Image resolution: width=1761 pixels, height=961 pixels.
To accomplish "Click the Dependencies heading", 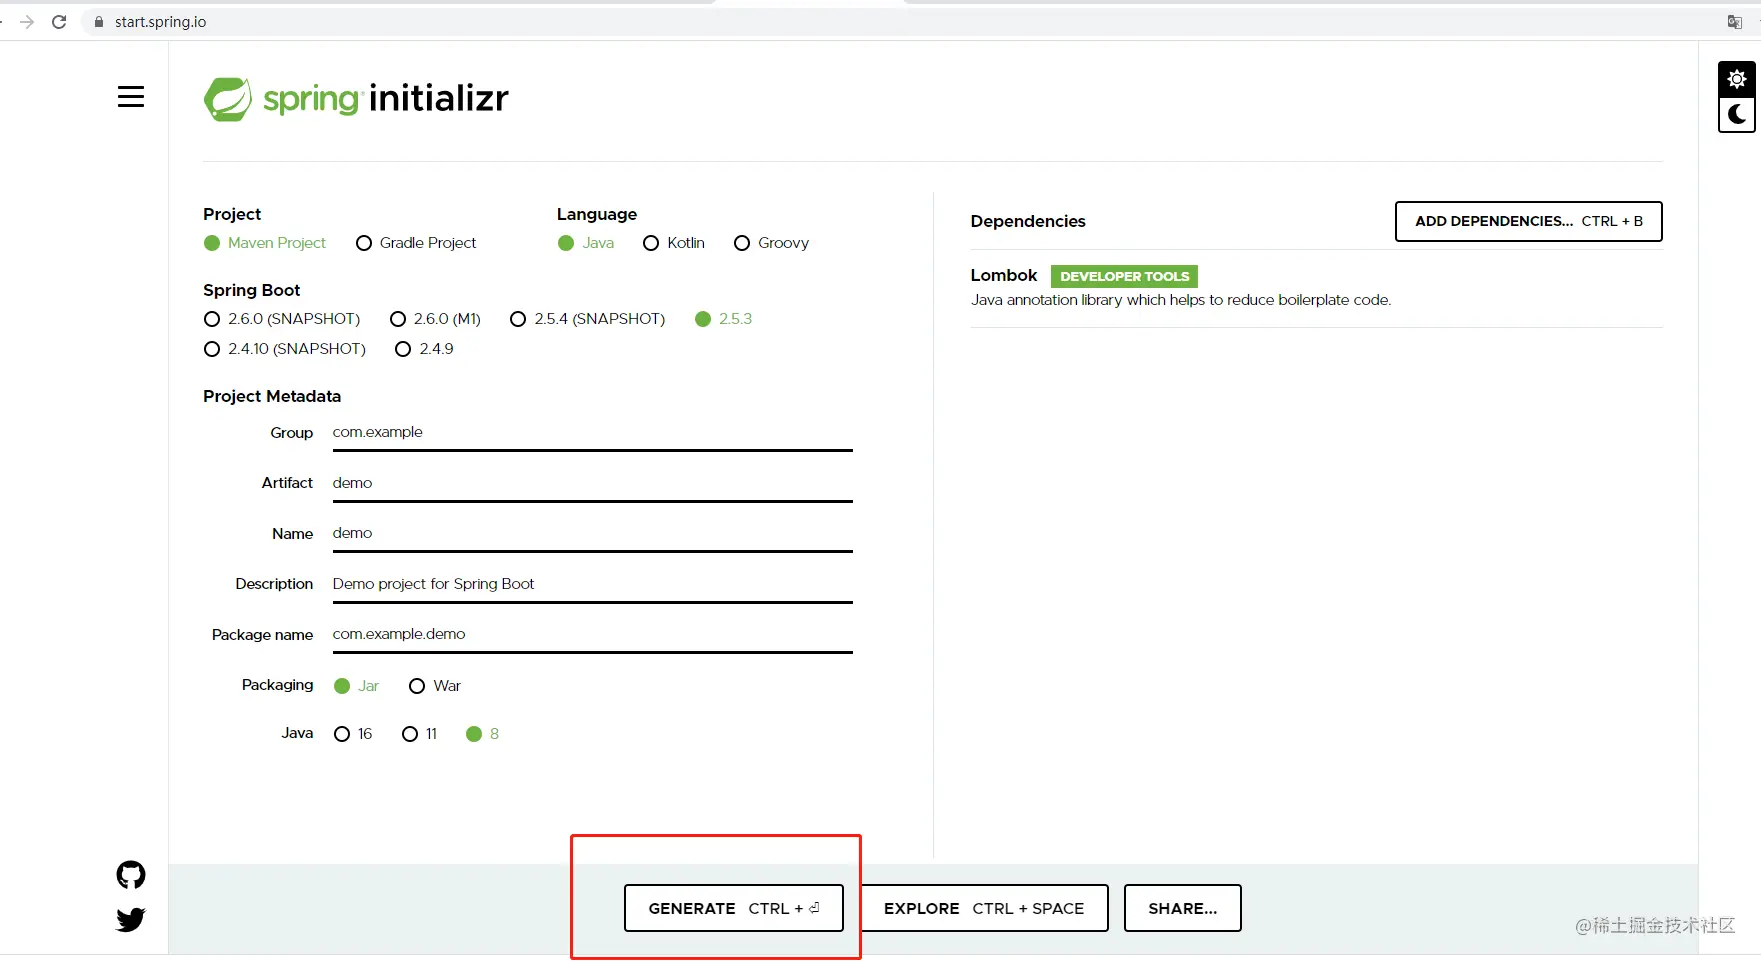I will point(1028,221).
